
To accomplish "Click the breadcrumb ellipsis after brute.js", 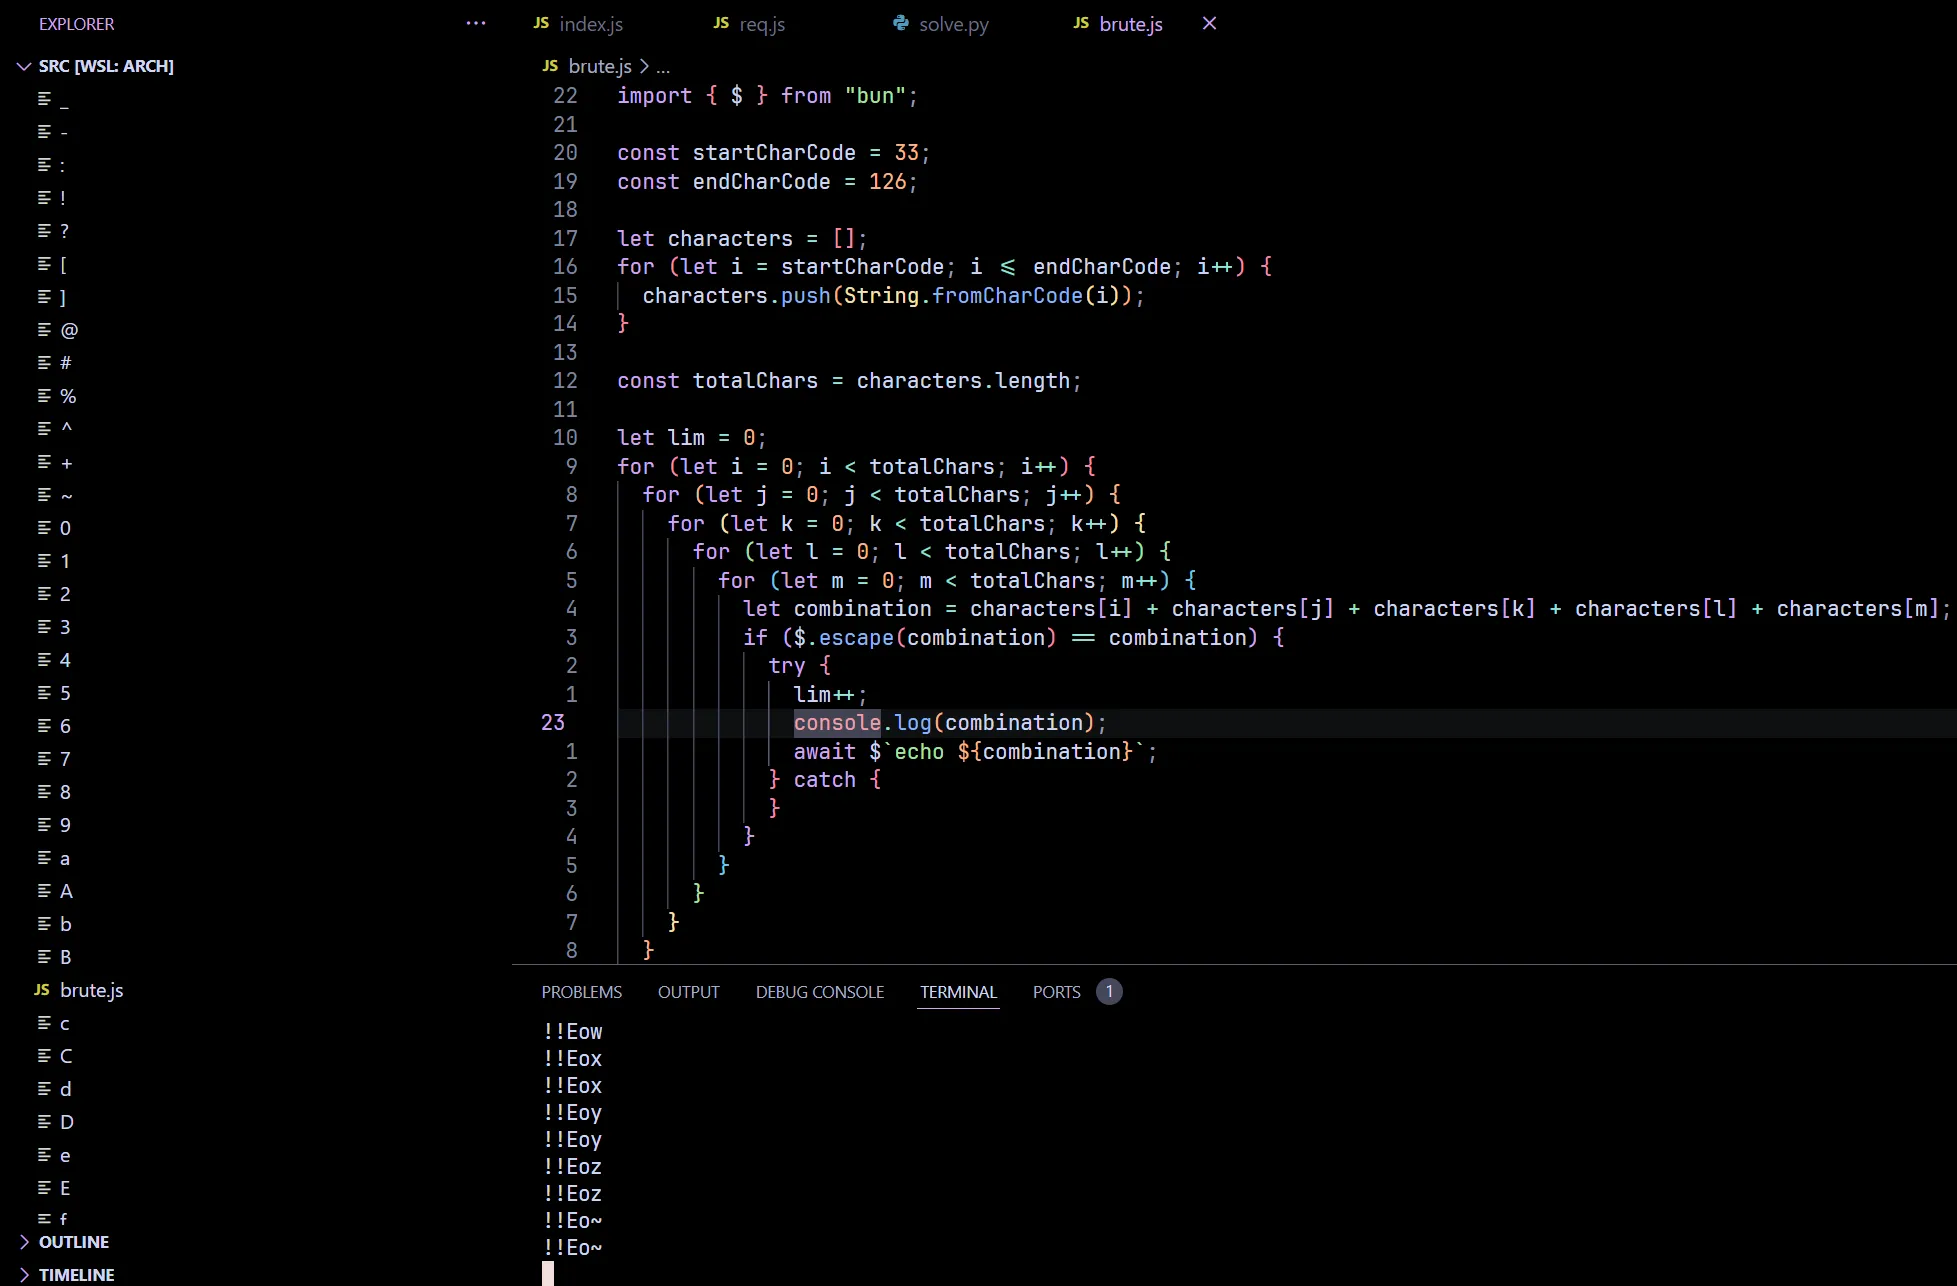I will (663, 67).
